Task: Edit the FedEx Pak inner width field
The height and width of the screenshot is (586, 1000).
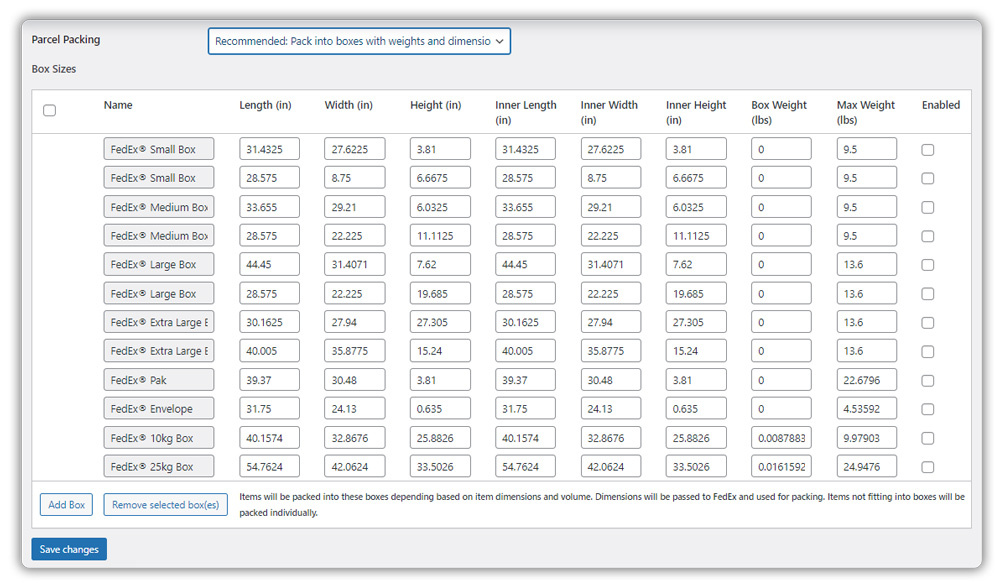Action: point(610,380)
